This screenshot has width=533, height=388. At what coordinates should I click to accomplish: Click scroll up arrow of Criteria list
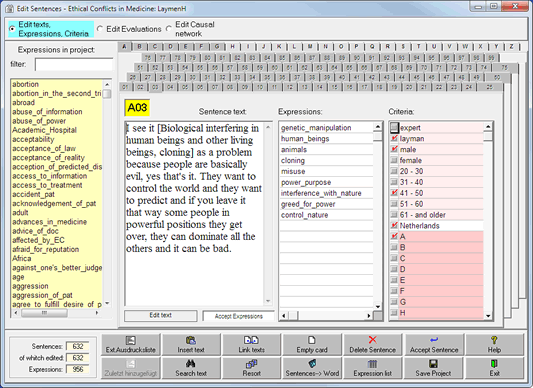[488, 127]
